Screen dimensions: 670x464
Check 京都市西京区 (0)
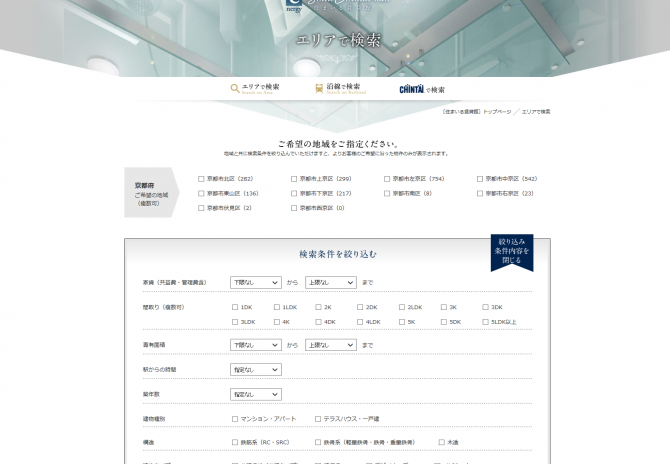click(294, 208)
